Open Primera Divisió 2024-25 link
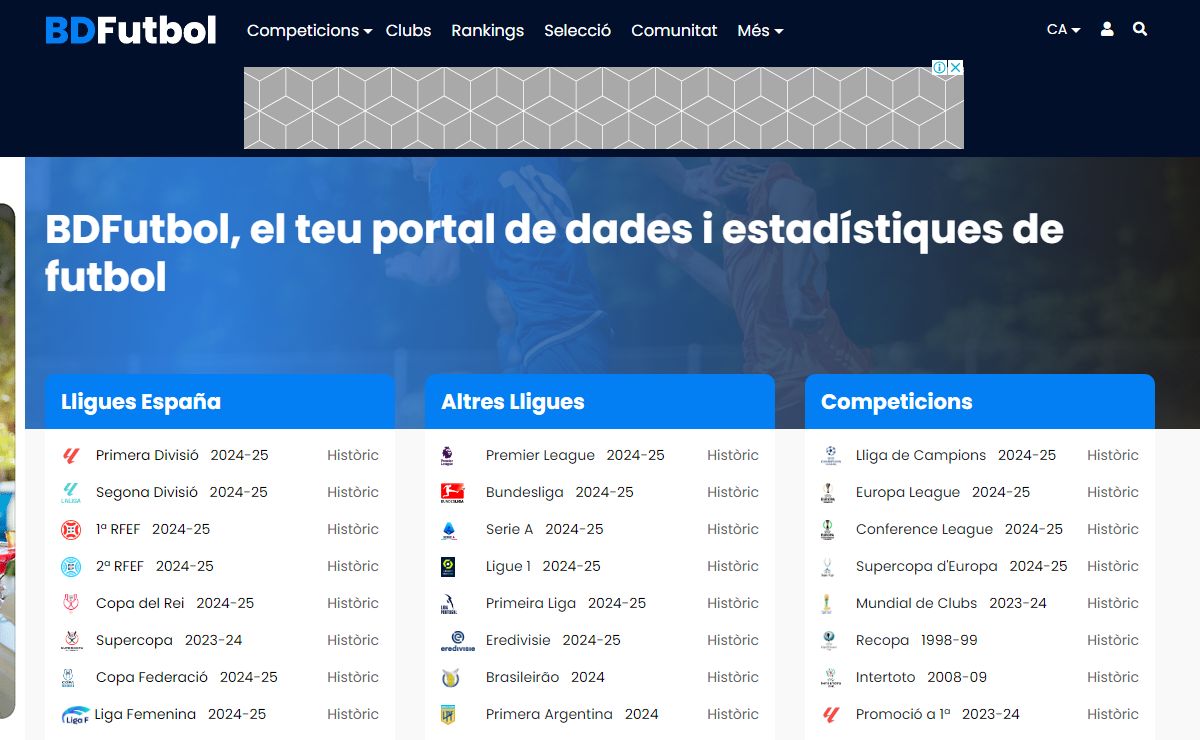This screenshot has height=740, width=1200. 182,455
